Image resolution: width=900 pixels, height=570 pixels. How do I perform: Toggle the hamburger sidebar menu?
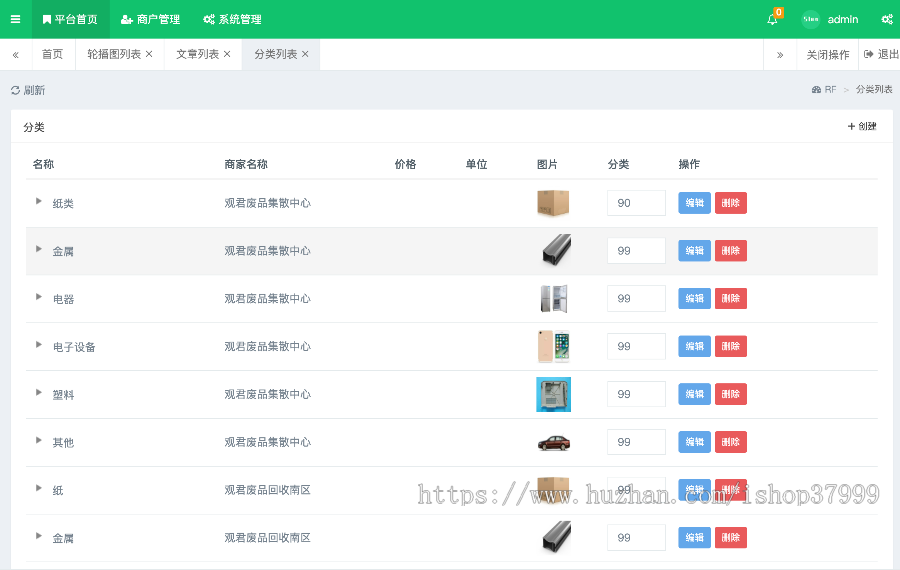(15, 19)
